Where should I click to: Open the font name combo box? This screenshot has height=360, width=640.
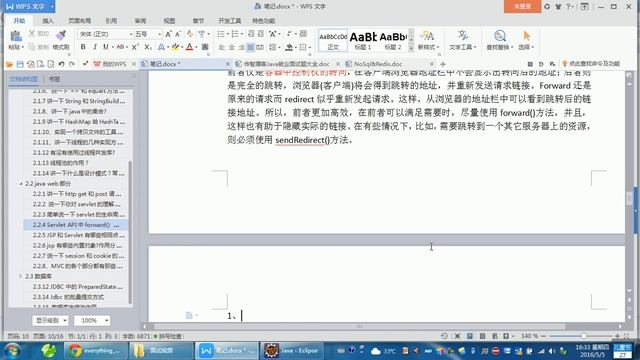(x=106, y=34)
